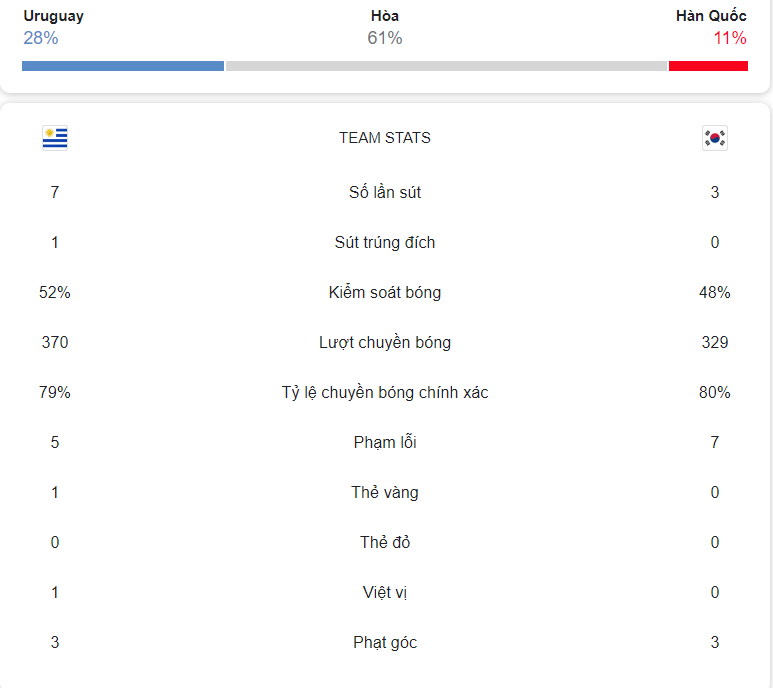Viewport: 773px width, 688px height.
Task: Select the Số lần sút stat row
Action: pyautogui.click(x=385, y=192)
